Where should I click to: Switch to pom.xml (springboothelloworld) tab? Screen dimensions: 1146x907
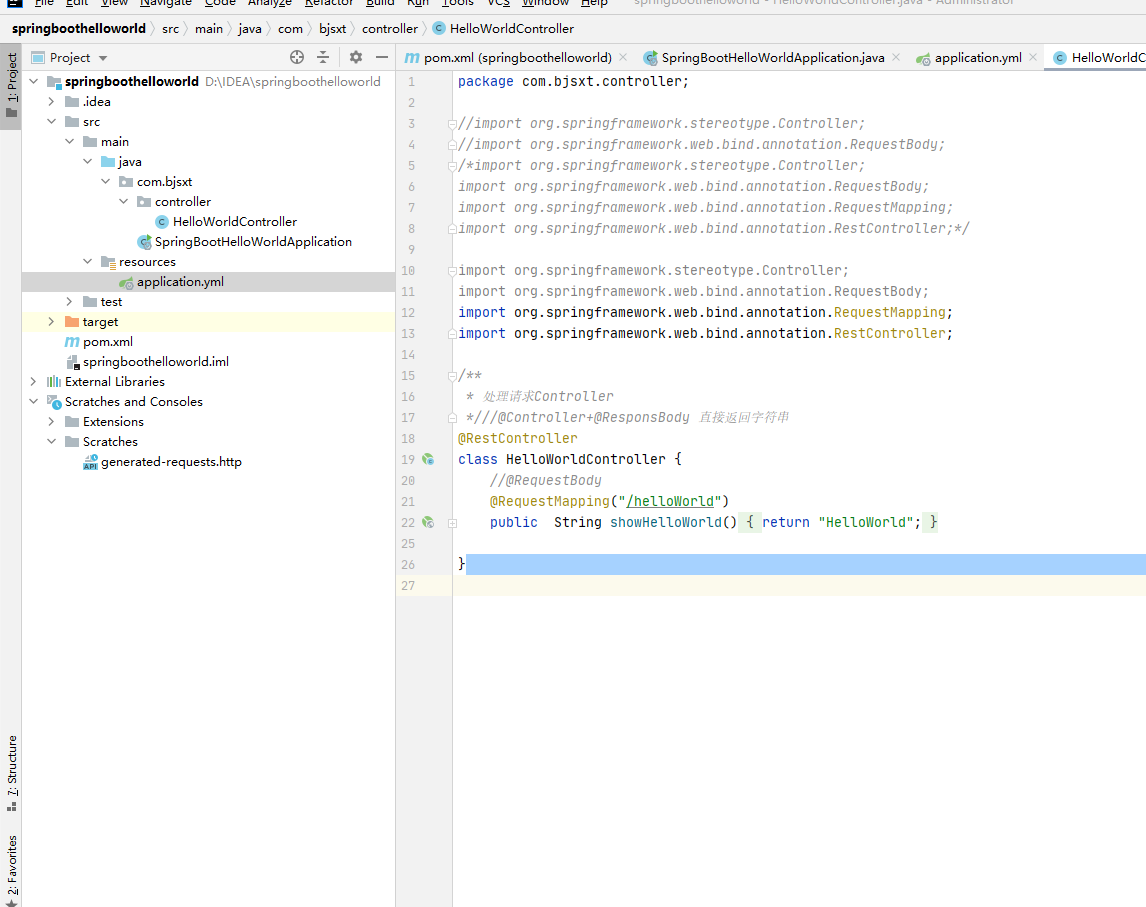pos(517,57)
